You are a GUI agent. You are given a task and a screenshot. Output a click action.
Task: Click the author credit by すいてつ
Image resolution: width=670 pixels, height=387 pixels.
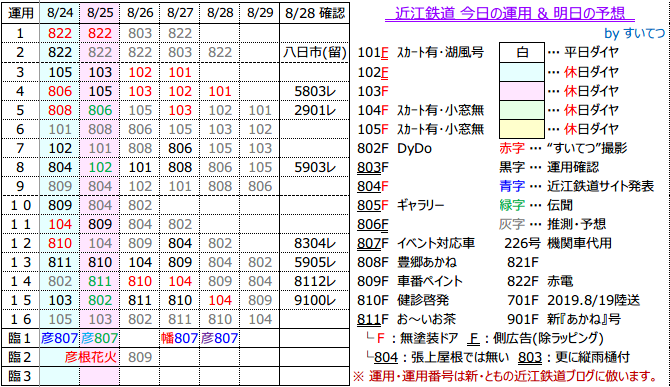click(635, 33)
